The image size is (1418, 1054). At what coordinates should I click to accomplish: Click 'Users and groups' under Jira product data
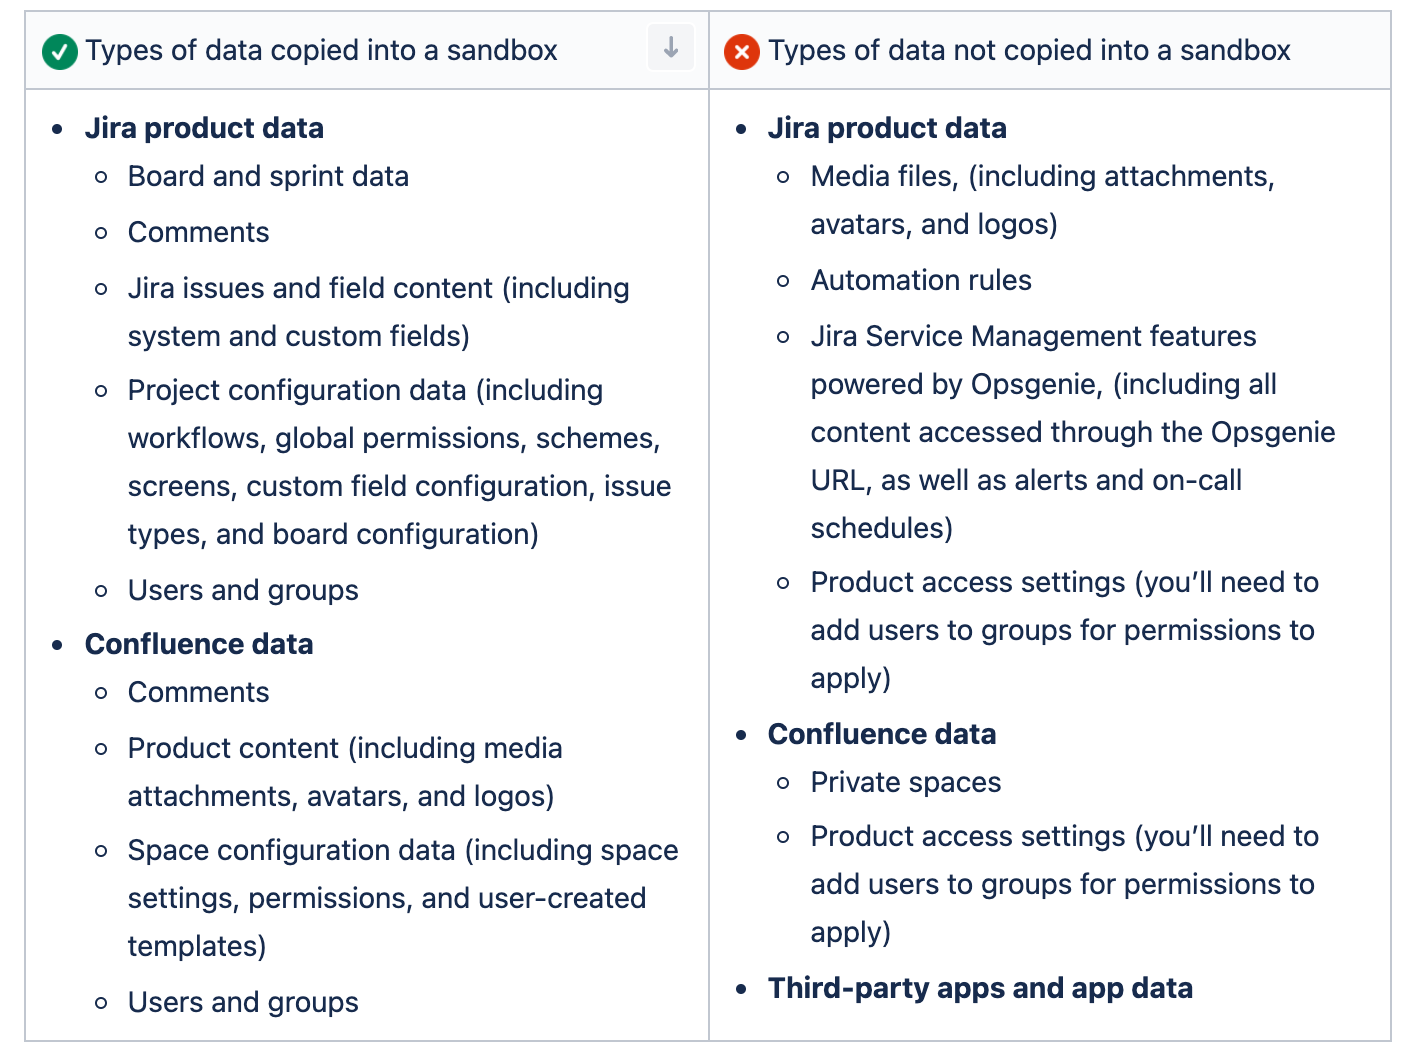click(x=243, y=591)
